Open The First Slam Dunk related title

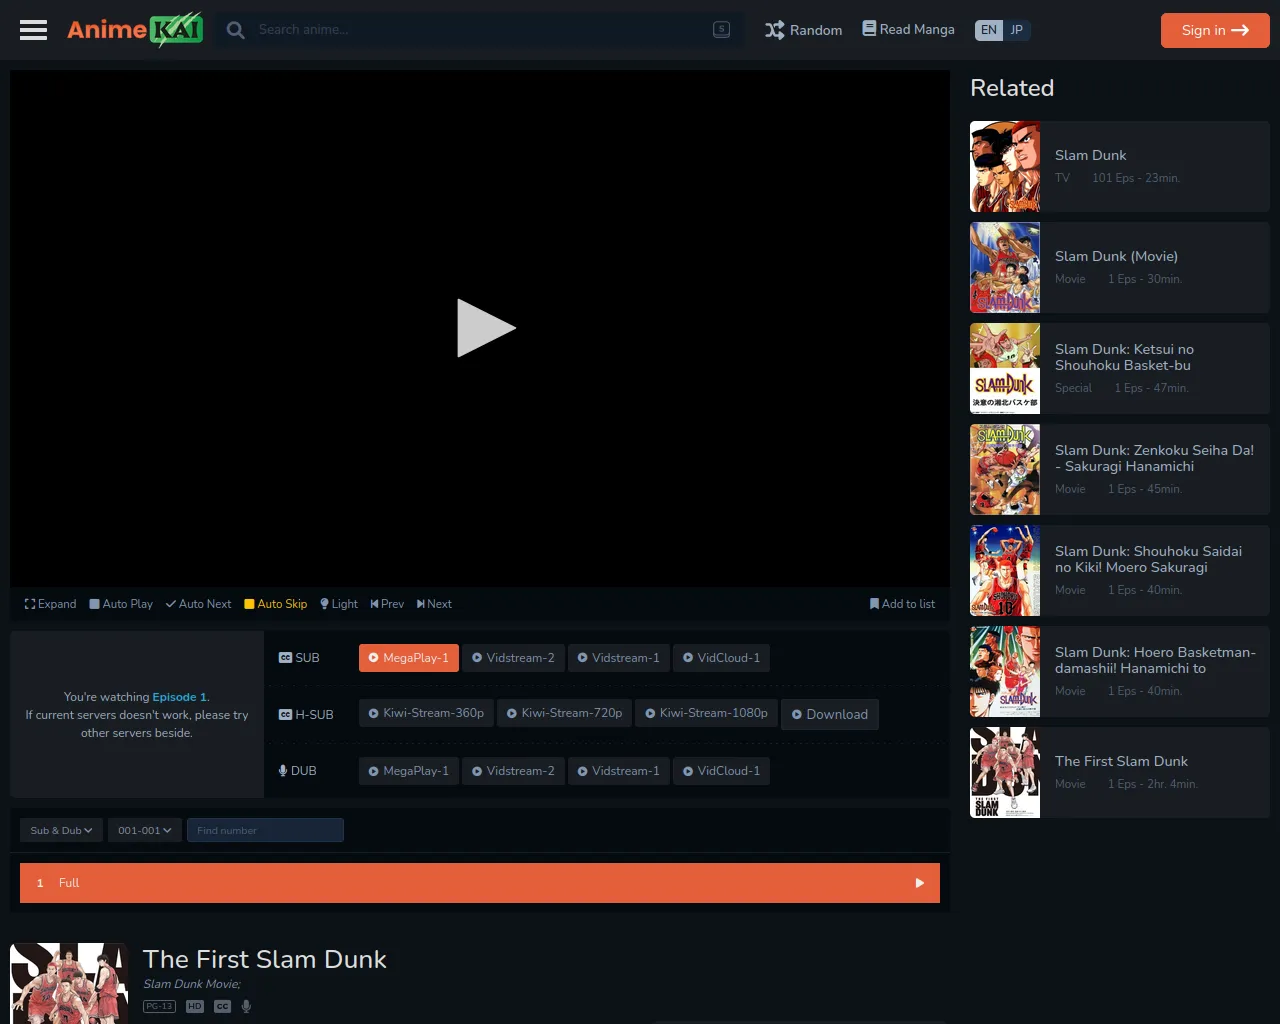[x=1121, y=761]
